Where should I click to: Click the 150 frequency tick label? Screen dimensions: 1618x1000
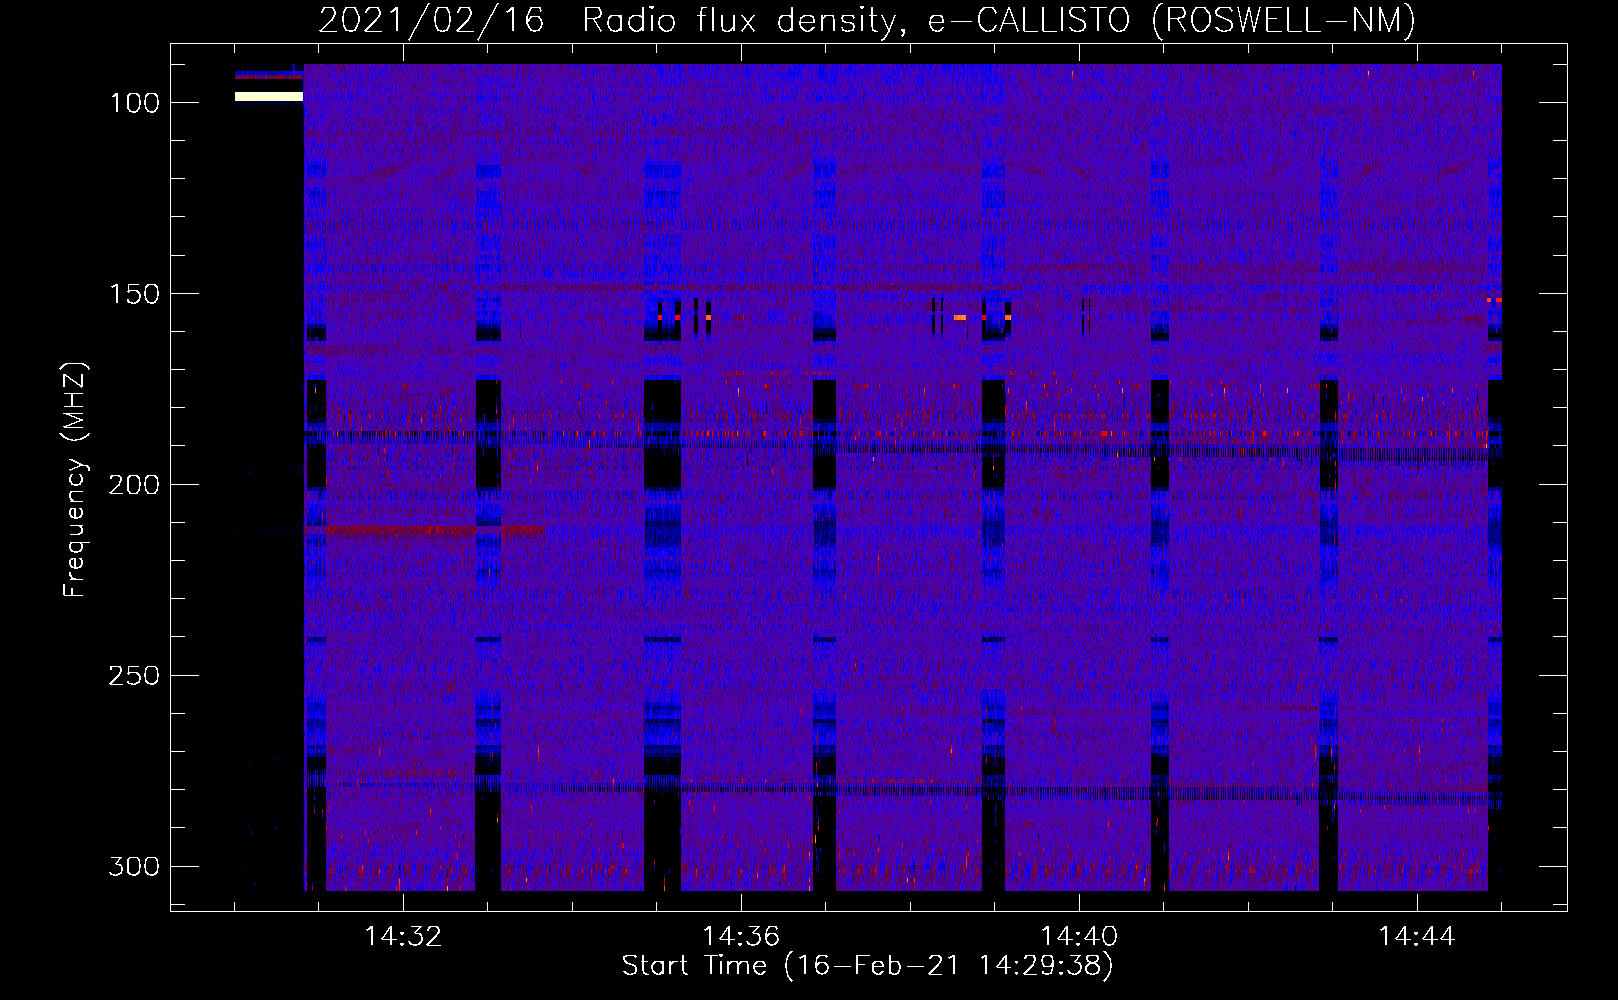[x=134, y=294]
